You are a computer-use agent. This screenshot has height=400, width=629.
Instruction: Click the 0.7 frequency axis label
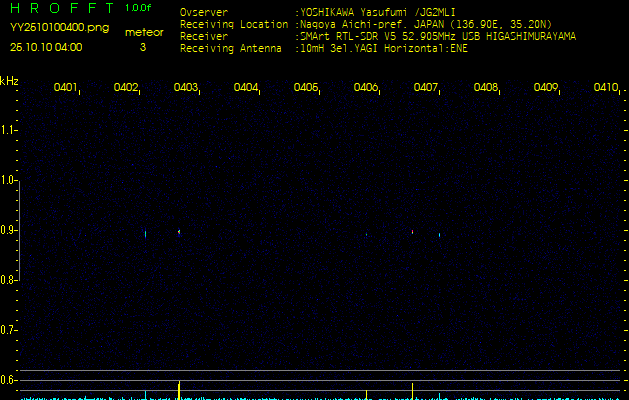7,330
